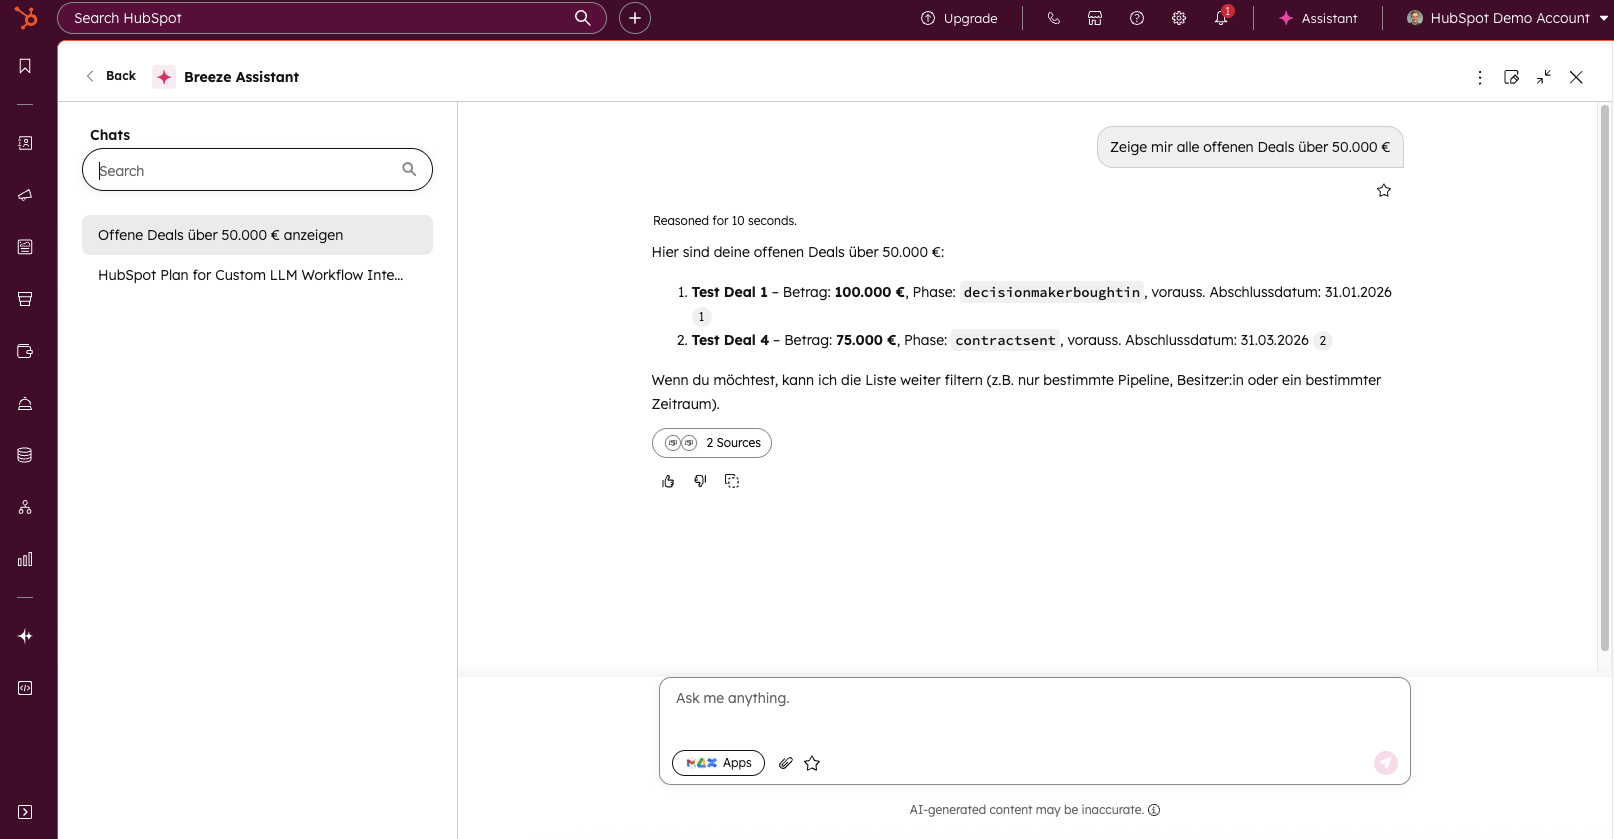
Task: Click the chat area vertical scrollbar
Action: (1605, 380)
